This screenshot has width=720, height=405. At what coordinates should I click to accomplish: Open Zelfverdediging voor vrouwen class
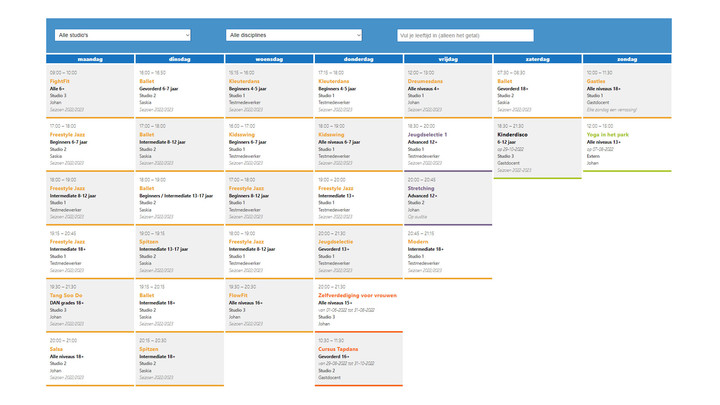click(x=359, y=305)
